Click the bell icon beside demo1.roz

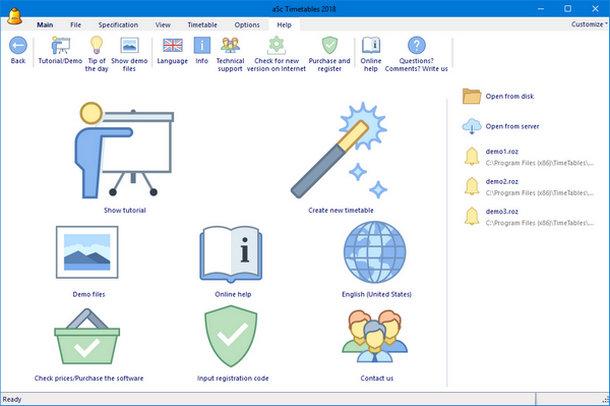tap(472, 156)
